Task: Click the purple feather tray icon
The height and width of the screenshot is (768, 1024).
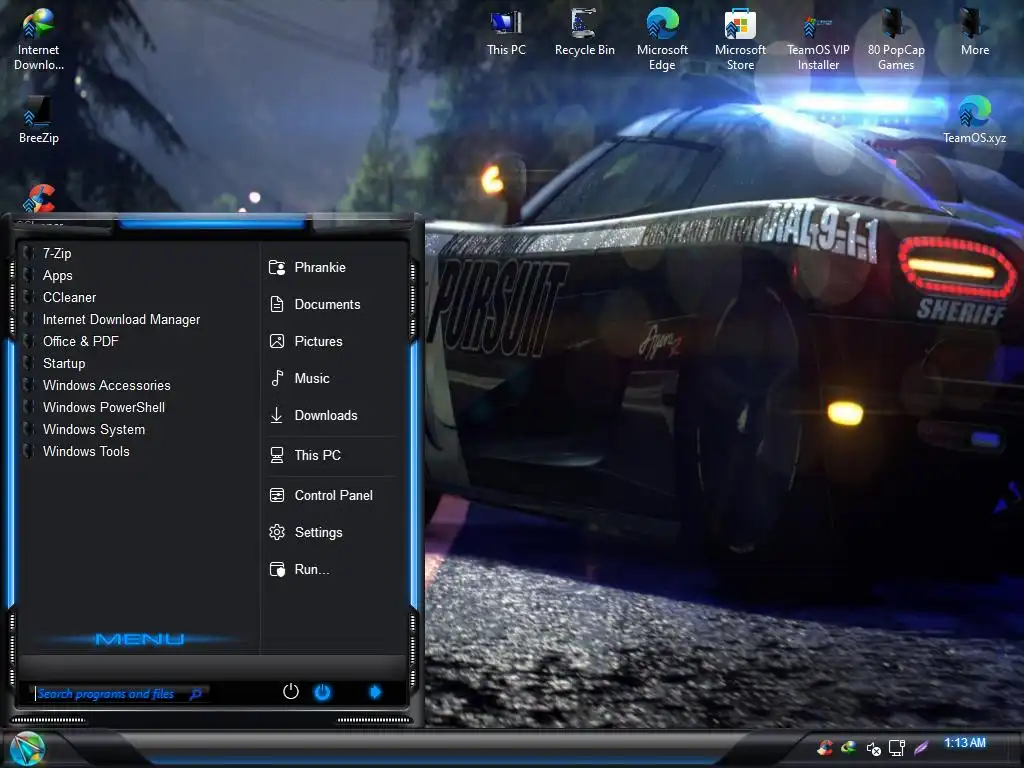Action: [x=921, y=748]
